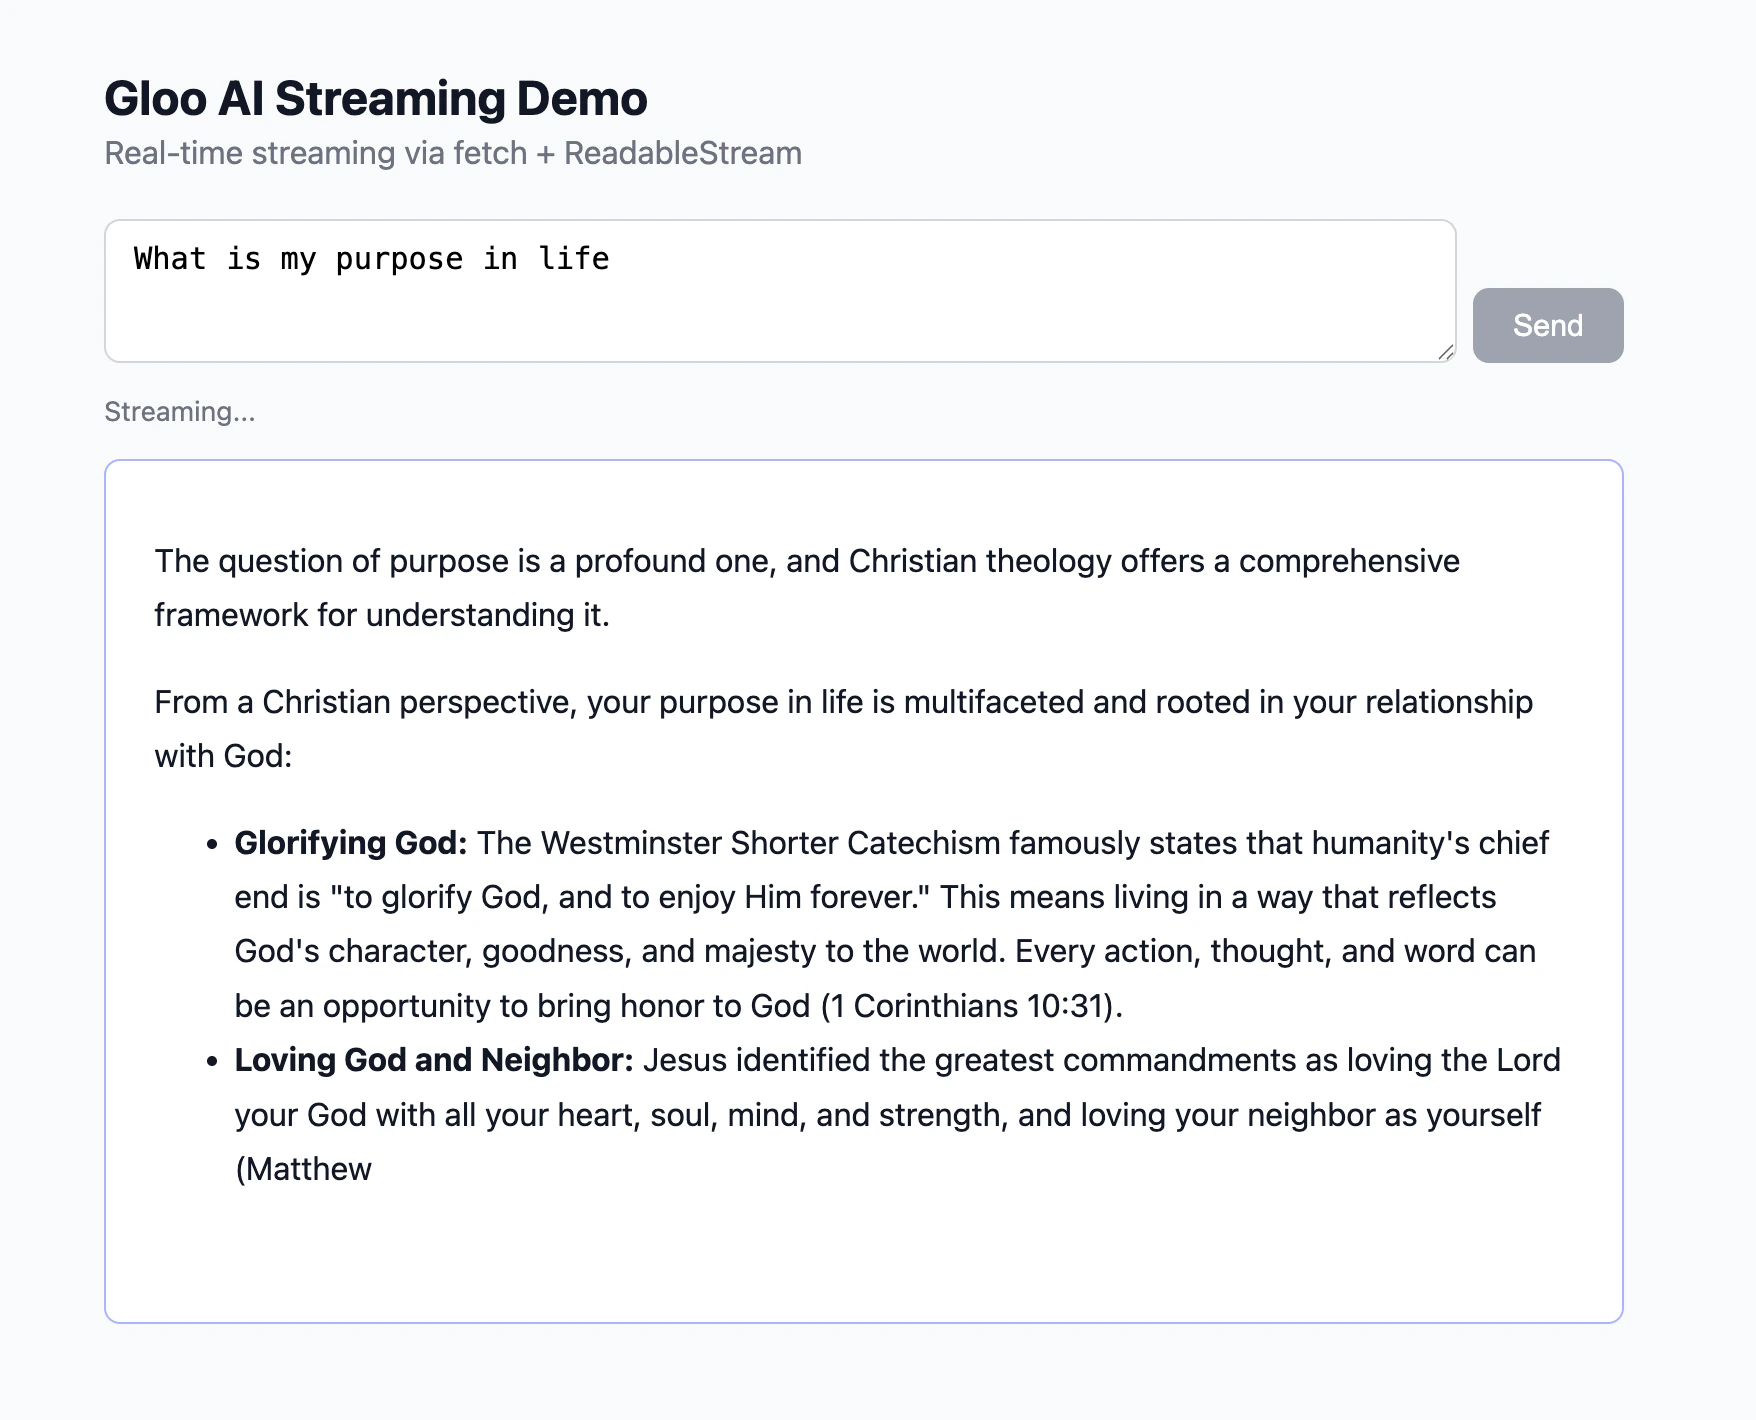Image resolution: width=1756 pixels, height=1420 pixels.
Task: Click the Send button
Action: click(1546, 325)
